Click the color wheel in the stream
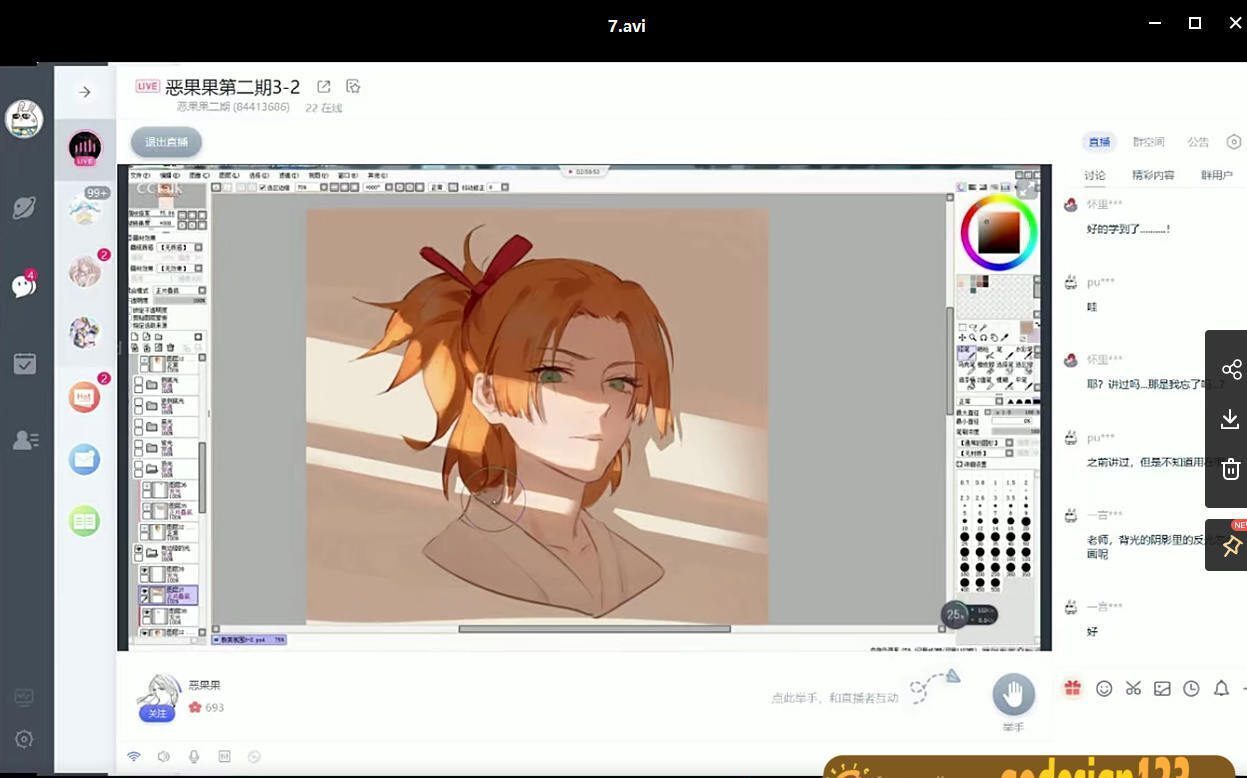 click(x=998, y=231)
